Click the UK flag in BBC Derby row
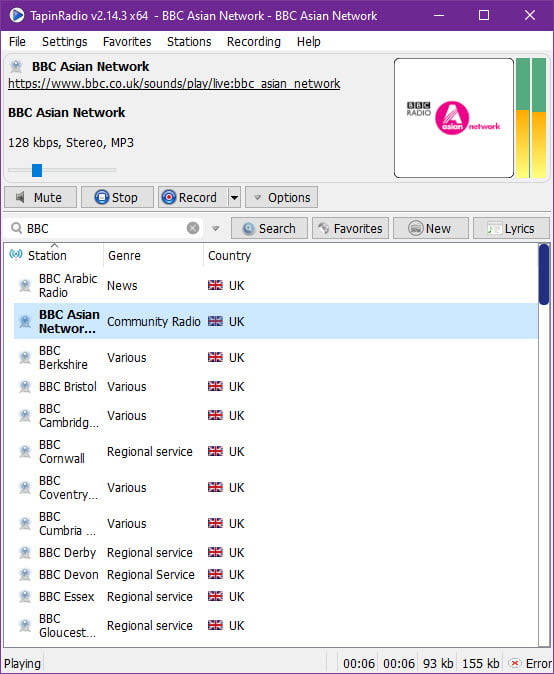554x674 pixels. (215, 552)
